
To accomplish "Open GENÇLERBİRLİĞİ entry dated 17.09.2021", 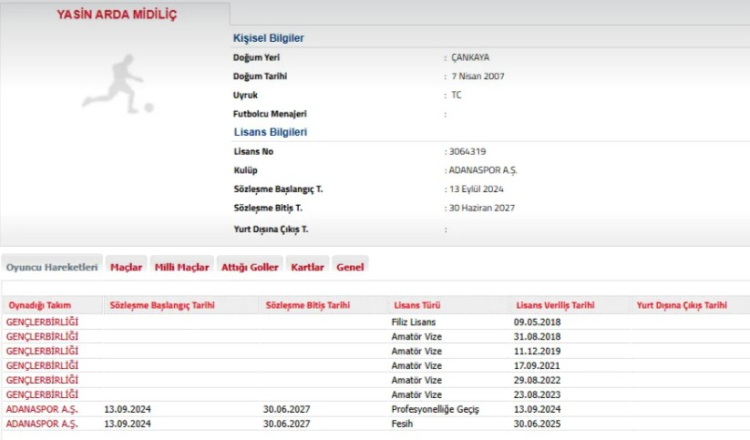I will [42, 366].
